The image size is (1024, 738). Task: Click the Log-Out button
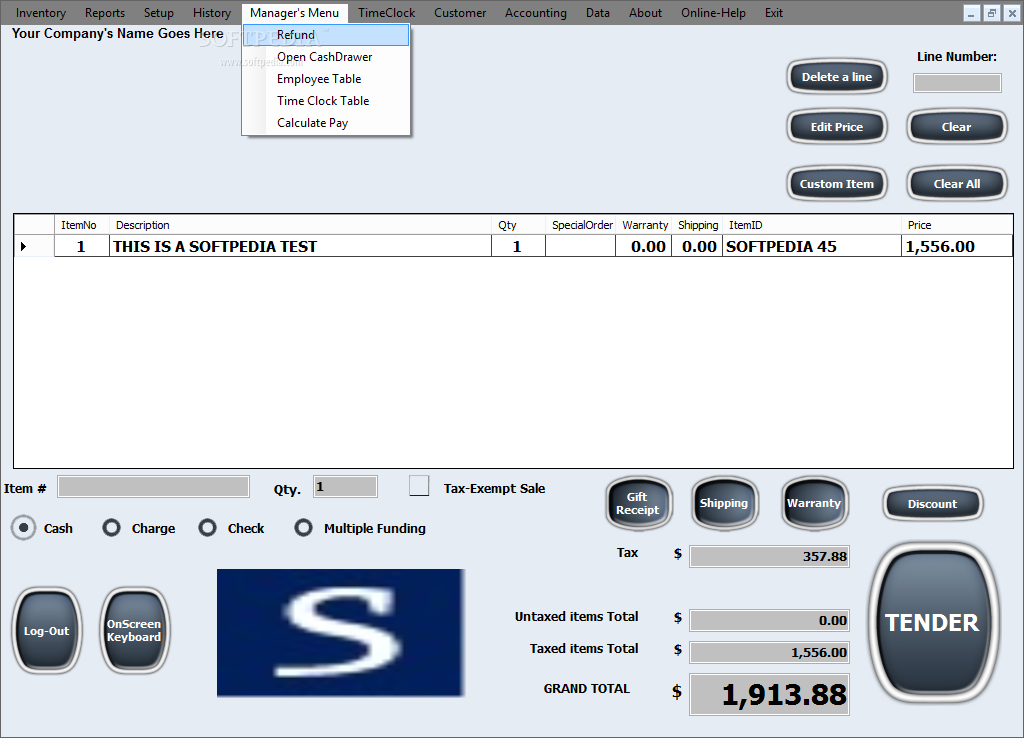46,631
